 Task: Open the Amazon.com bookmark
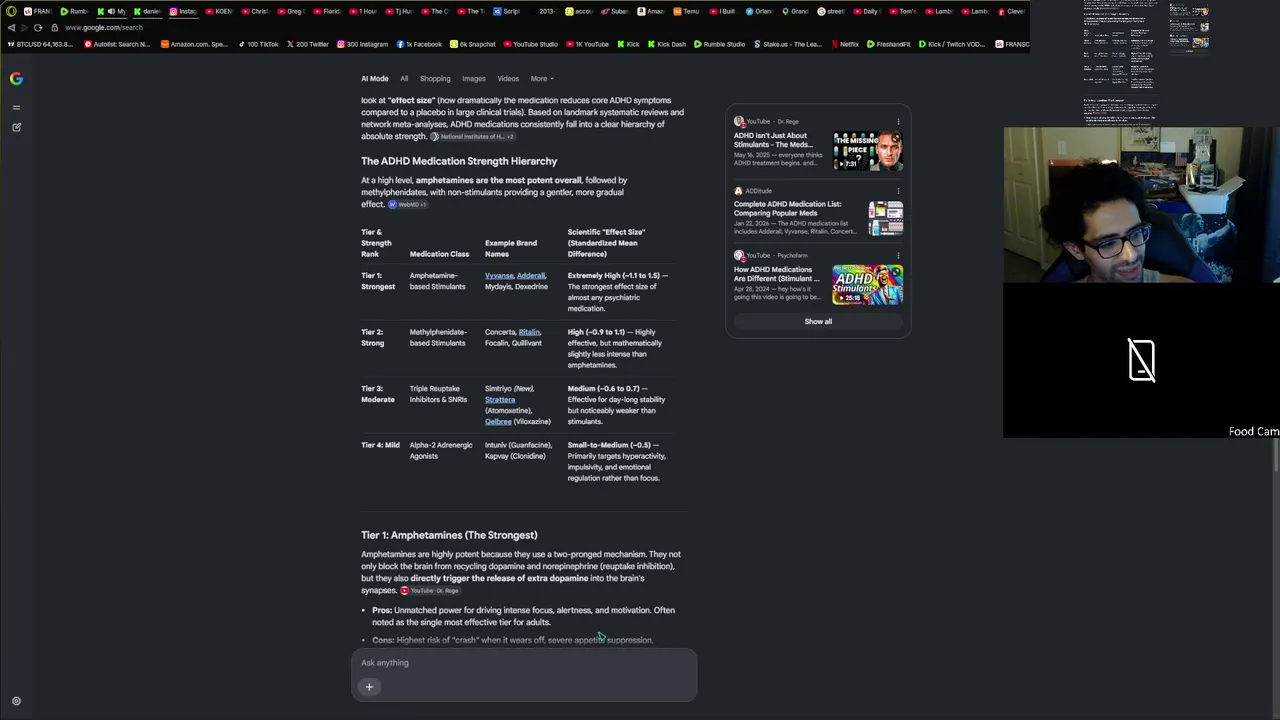[x=194, y=44]
